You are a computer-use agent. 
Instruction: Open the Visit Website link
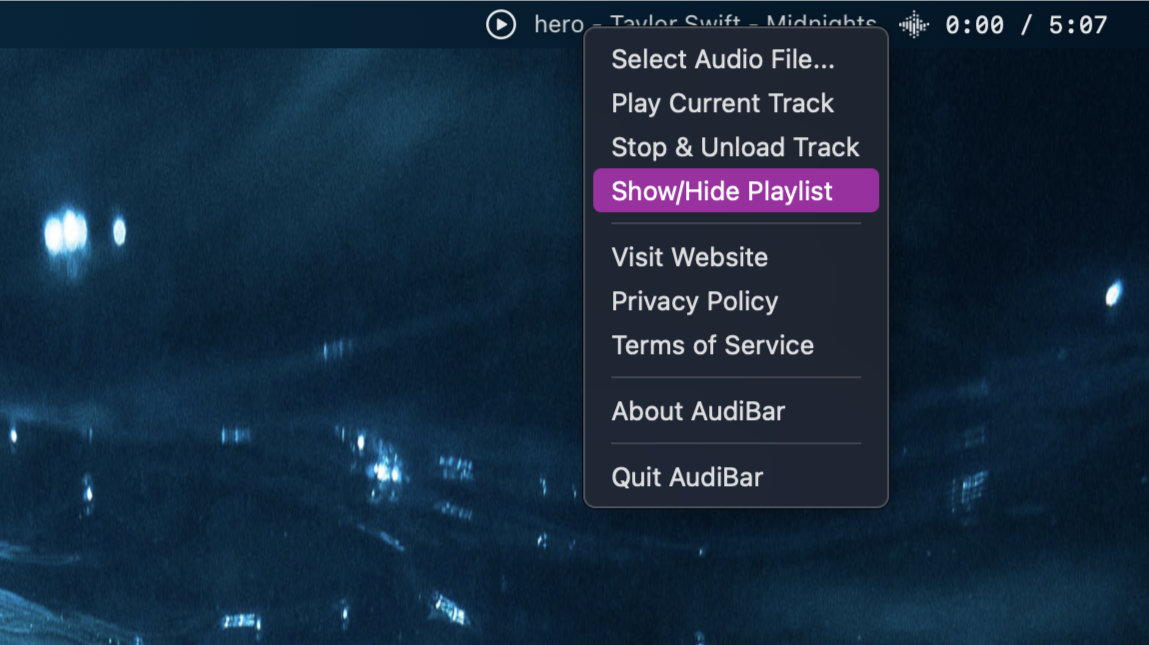point(689,257)
